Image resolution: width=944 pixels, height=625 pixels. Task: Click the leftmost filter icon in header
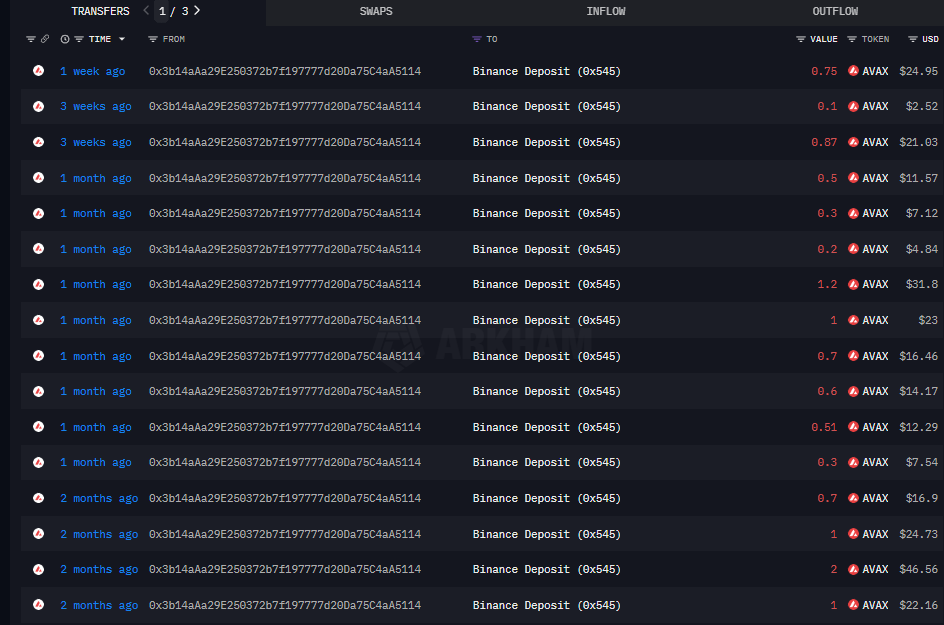(30, 39)
